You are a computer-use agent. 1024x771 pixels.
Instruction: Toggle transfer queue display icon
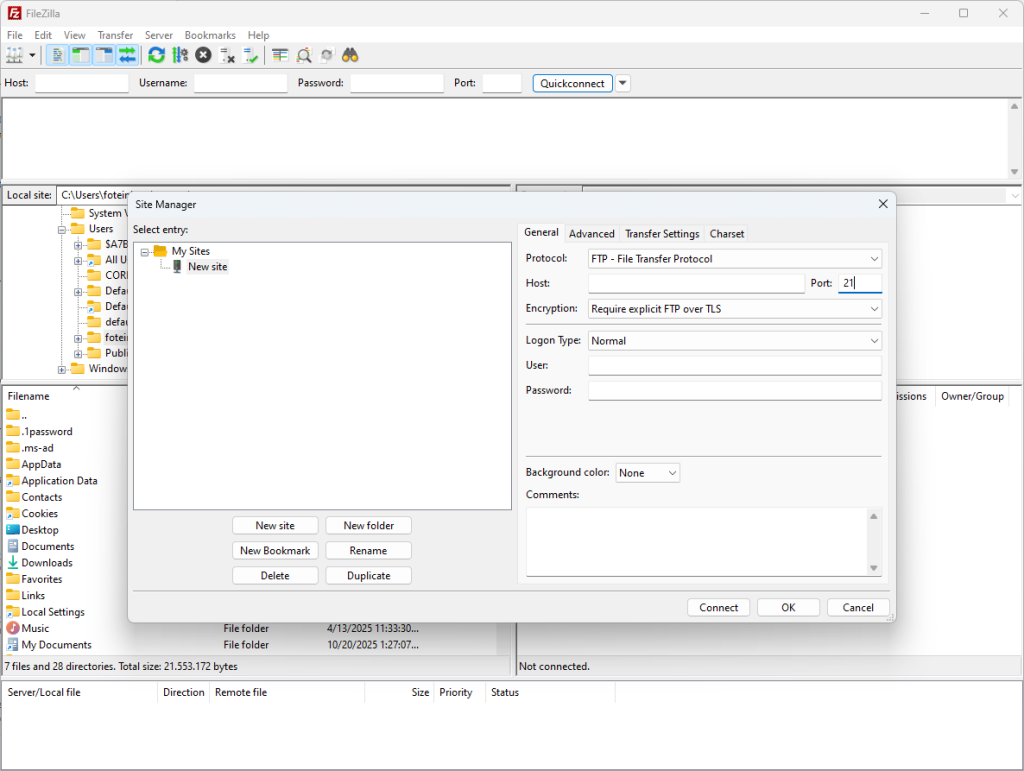coord(127,55)
